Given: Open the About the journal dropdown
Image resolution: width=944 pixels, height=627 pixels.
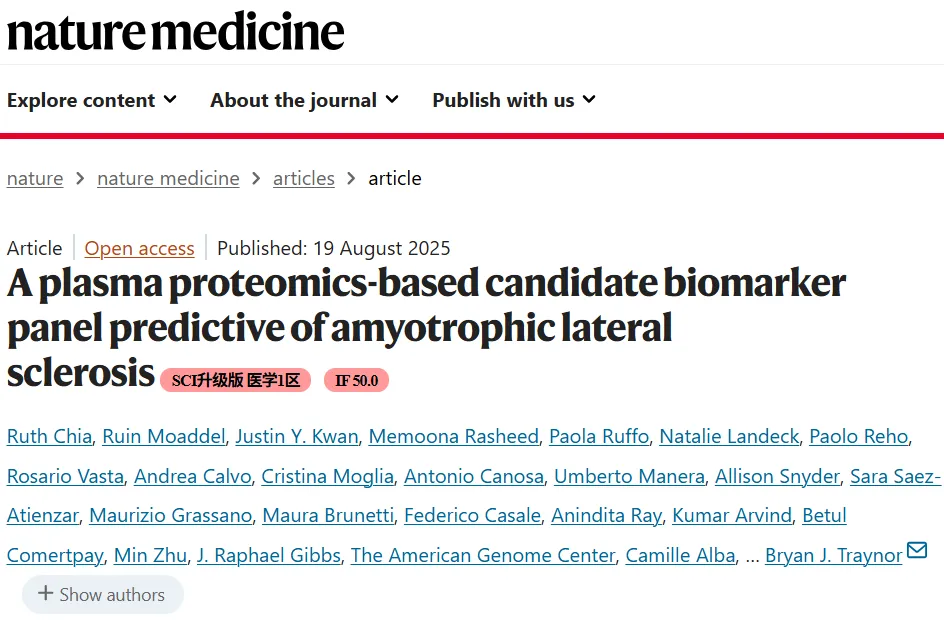Looking at the screenshot, I should 304,100.
